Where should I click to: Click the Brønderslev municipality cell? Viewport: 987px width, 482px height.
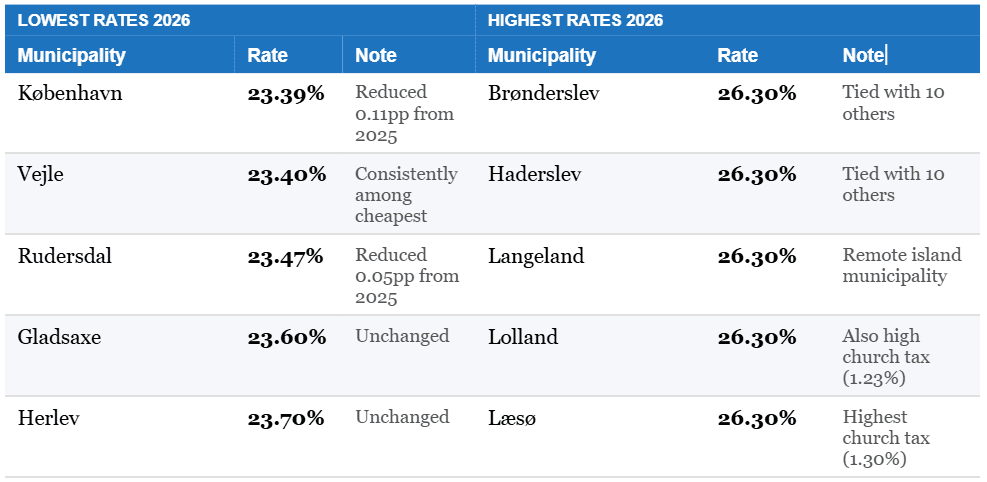(x=543, y=93)
